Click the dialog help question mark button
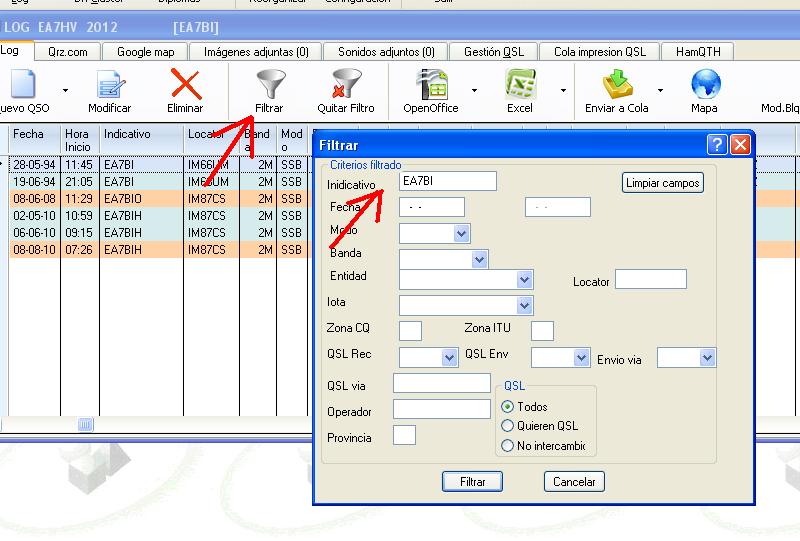The height and width of the screenshot is (541, 800). pyautogui.click(x=716, y=145)
